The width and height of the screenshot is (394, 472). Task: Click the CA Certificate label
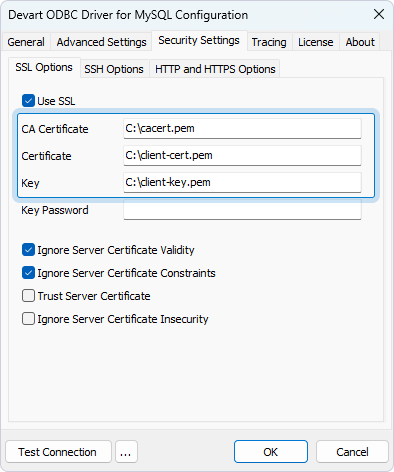pyautogui.click(x=55, y=129)
